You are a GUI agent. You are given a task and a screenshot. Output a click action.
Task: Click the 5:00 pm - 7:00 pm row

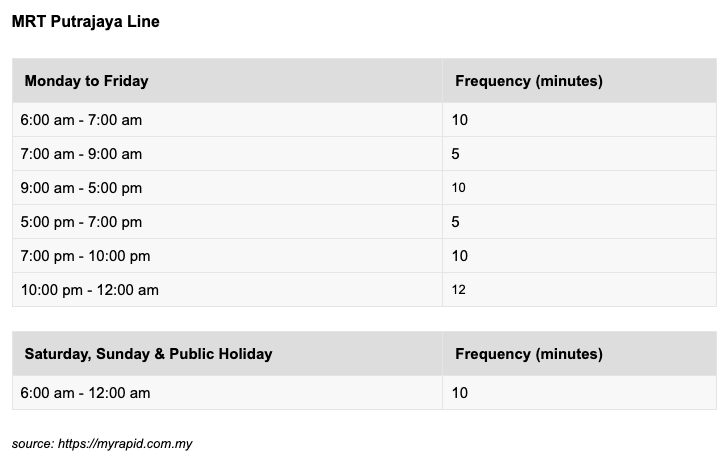[364, 222]
